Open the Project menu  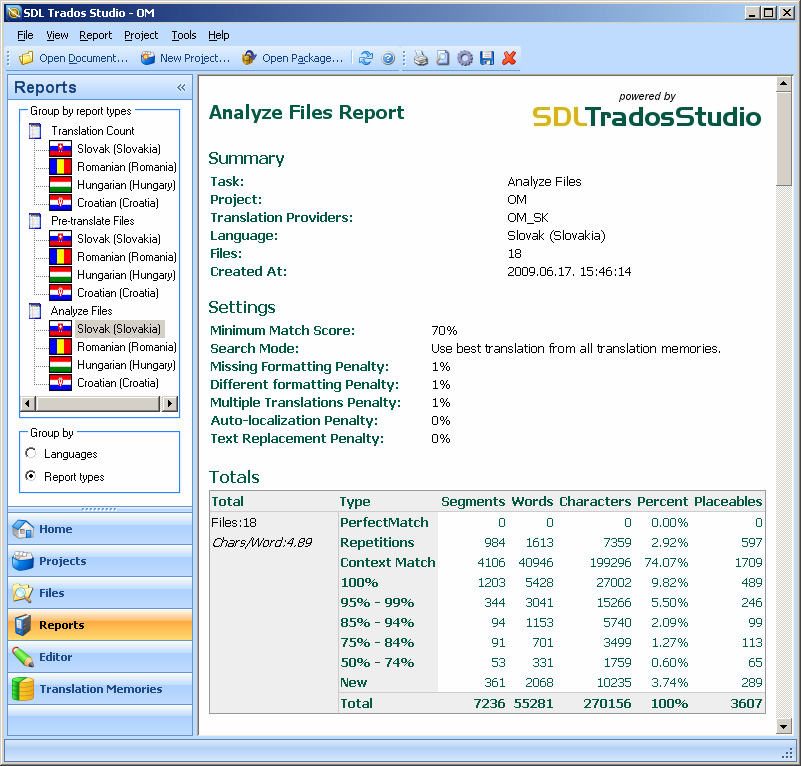[141, 35]
